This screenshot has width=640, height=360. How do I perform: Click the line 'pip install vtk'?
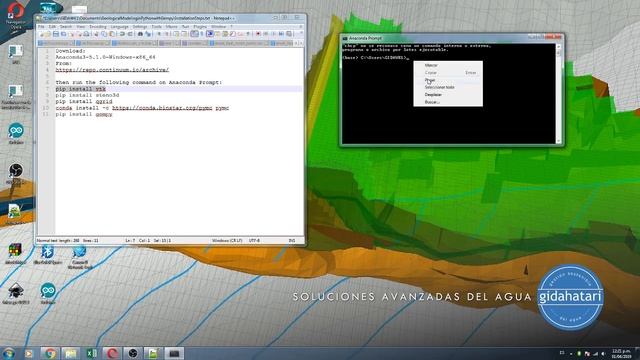click(x=81, y=89)
